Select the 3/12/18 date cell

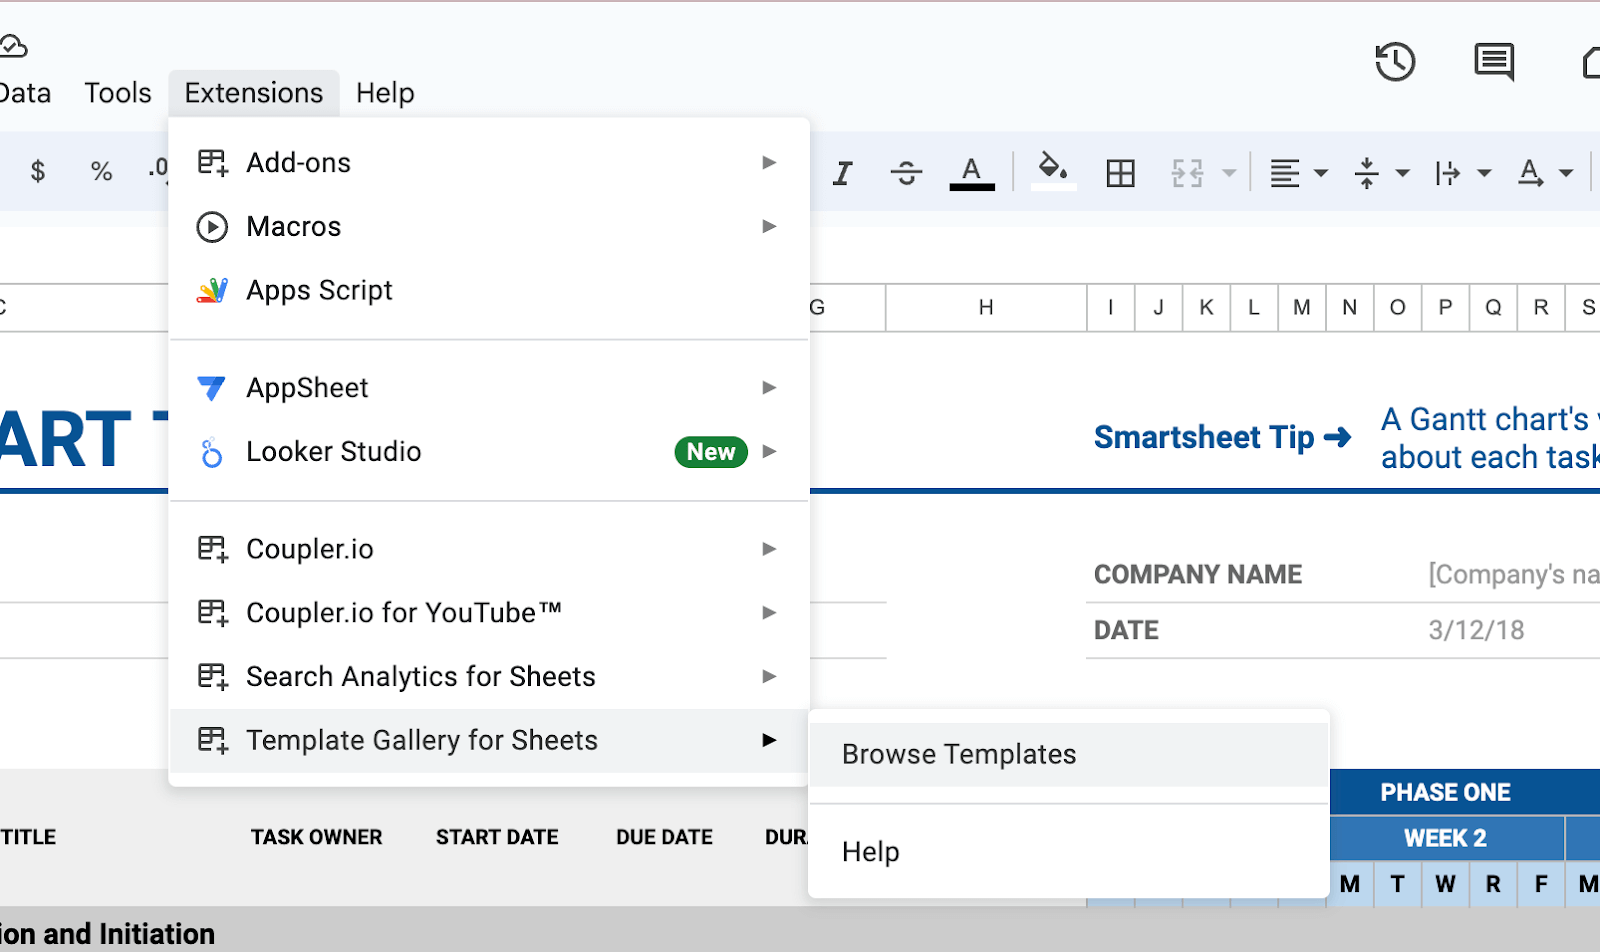(x=1476, y=630)
